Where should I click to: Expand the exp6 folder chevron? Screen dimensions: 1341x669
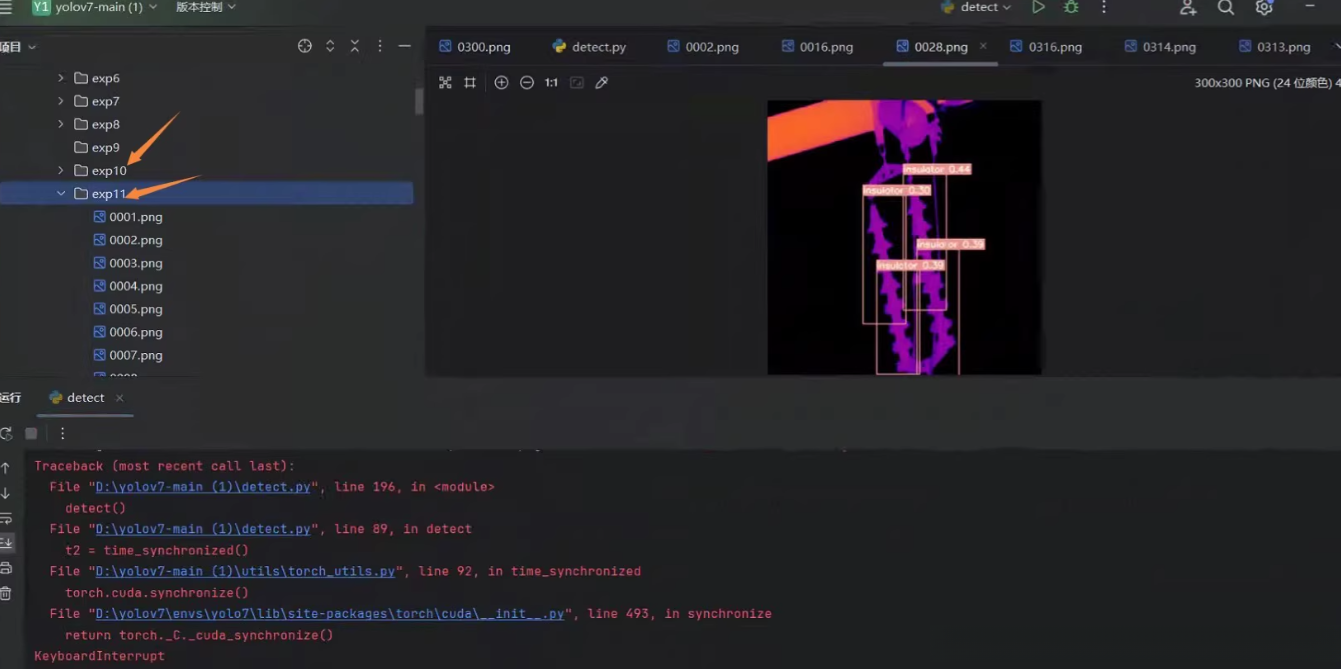pyautogui.click(x=61, y=78)
